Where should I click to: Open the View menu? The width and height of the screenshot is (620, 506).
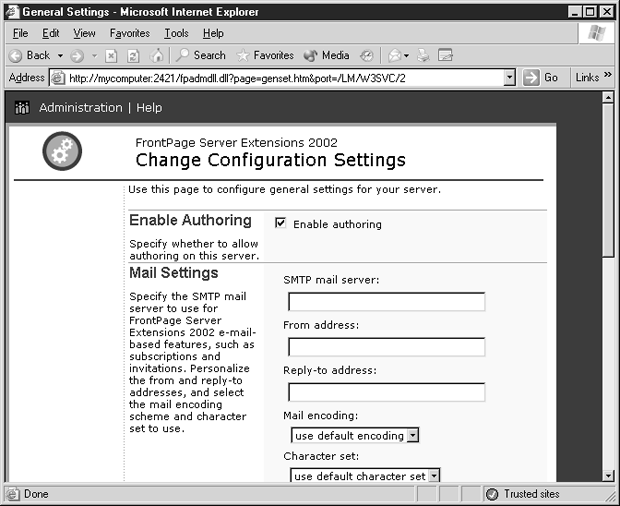tap(84, 33)
